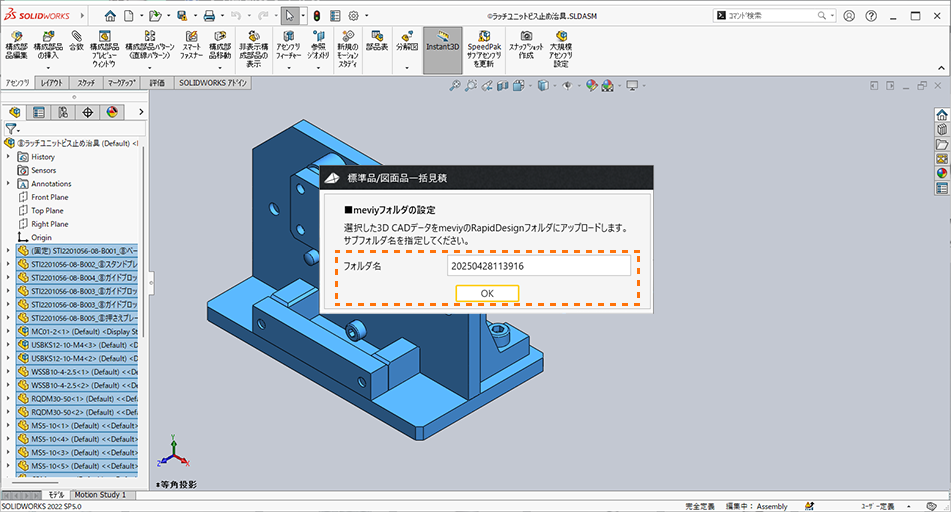Click アセンブリフィーチャー tool
951x512 pixels.
(x=289, y=45)
